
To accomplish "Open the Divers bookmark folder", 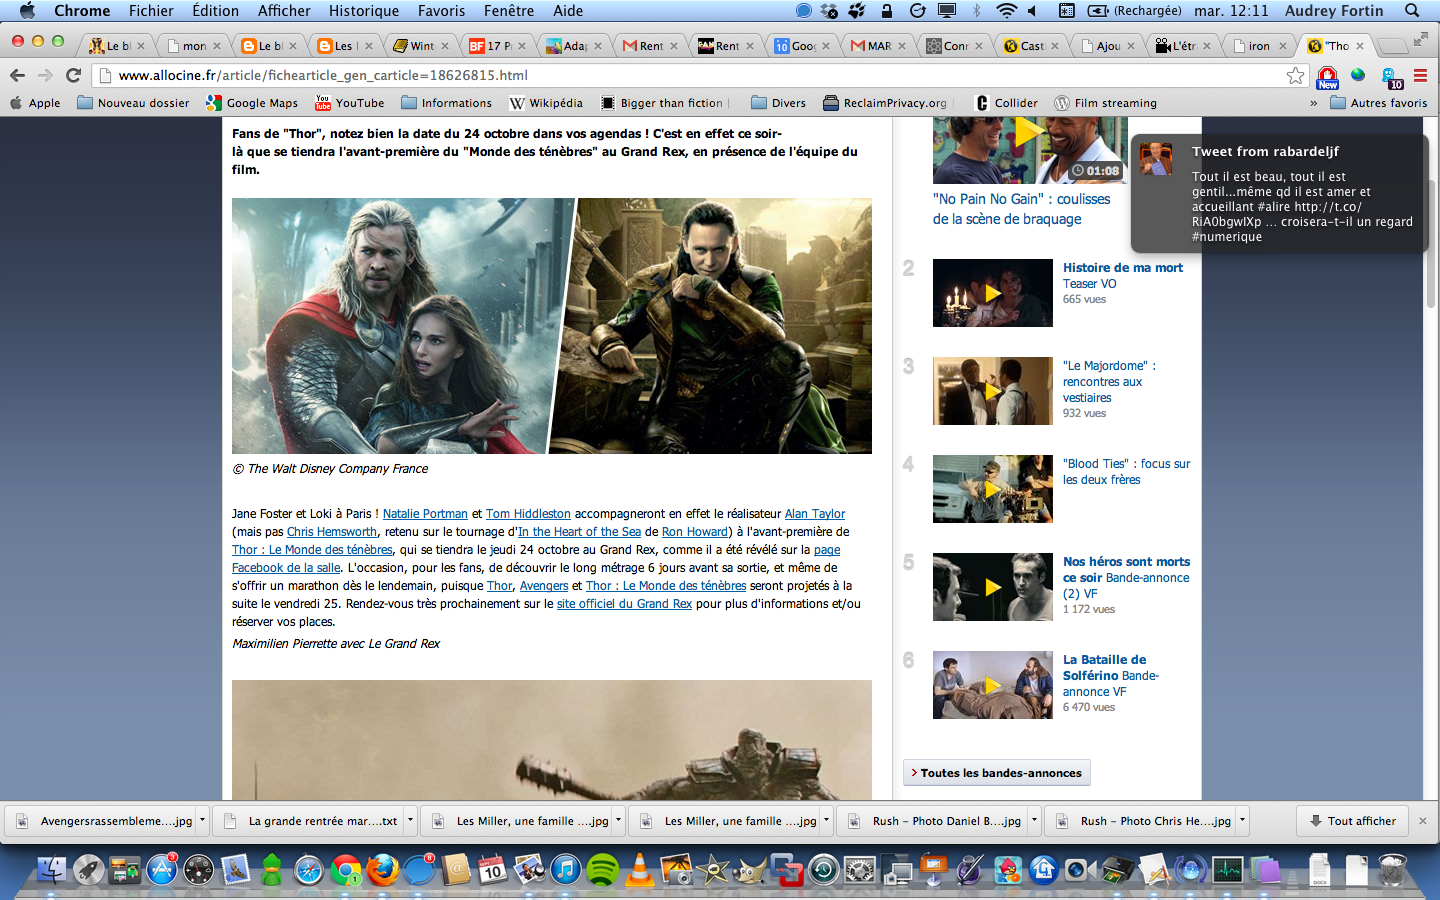I will (778, 103).
